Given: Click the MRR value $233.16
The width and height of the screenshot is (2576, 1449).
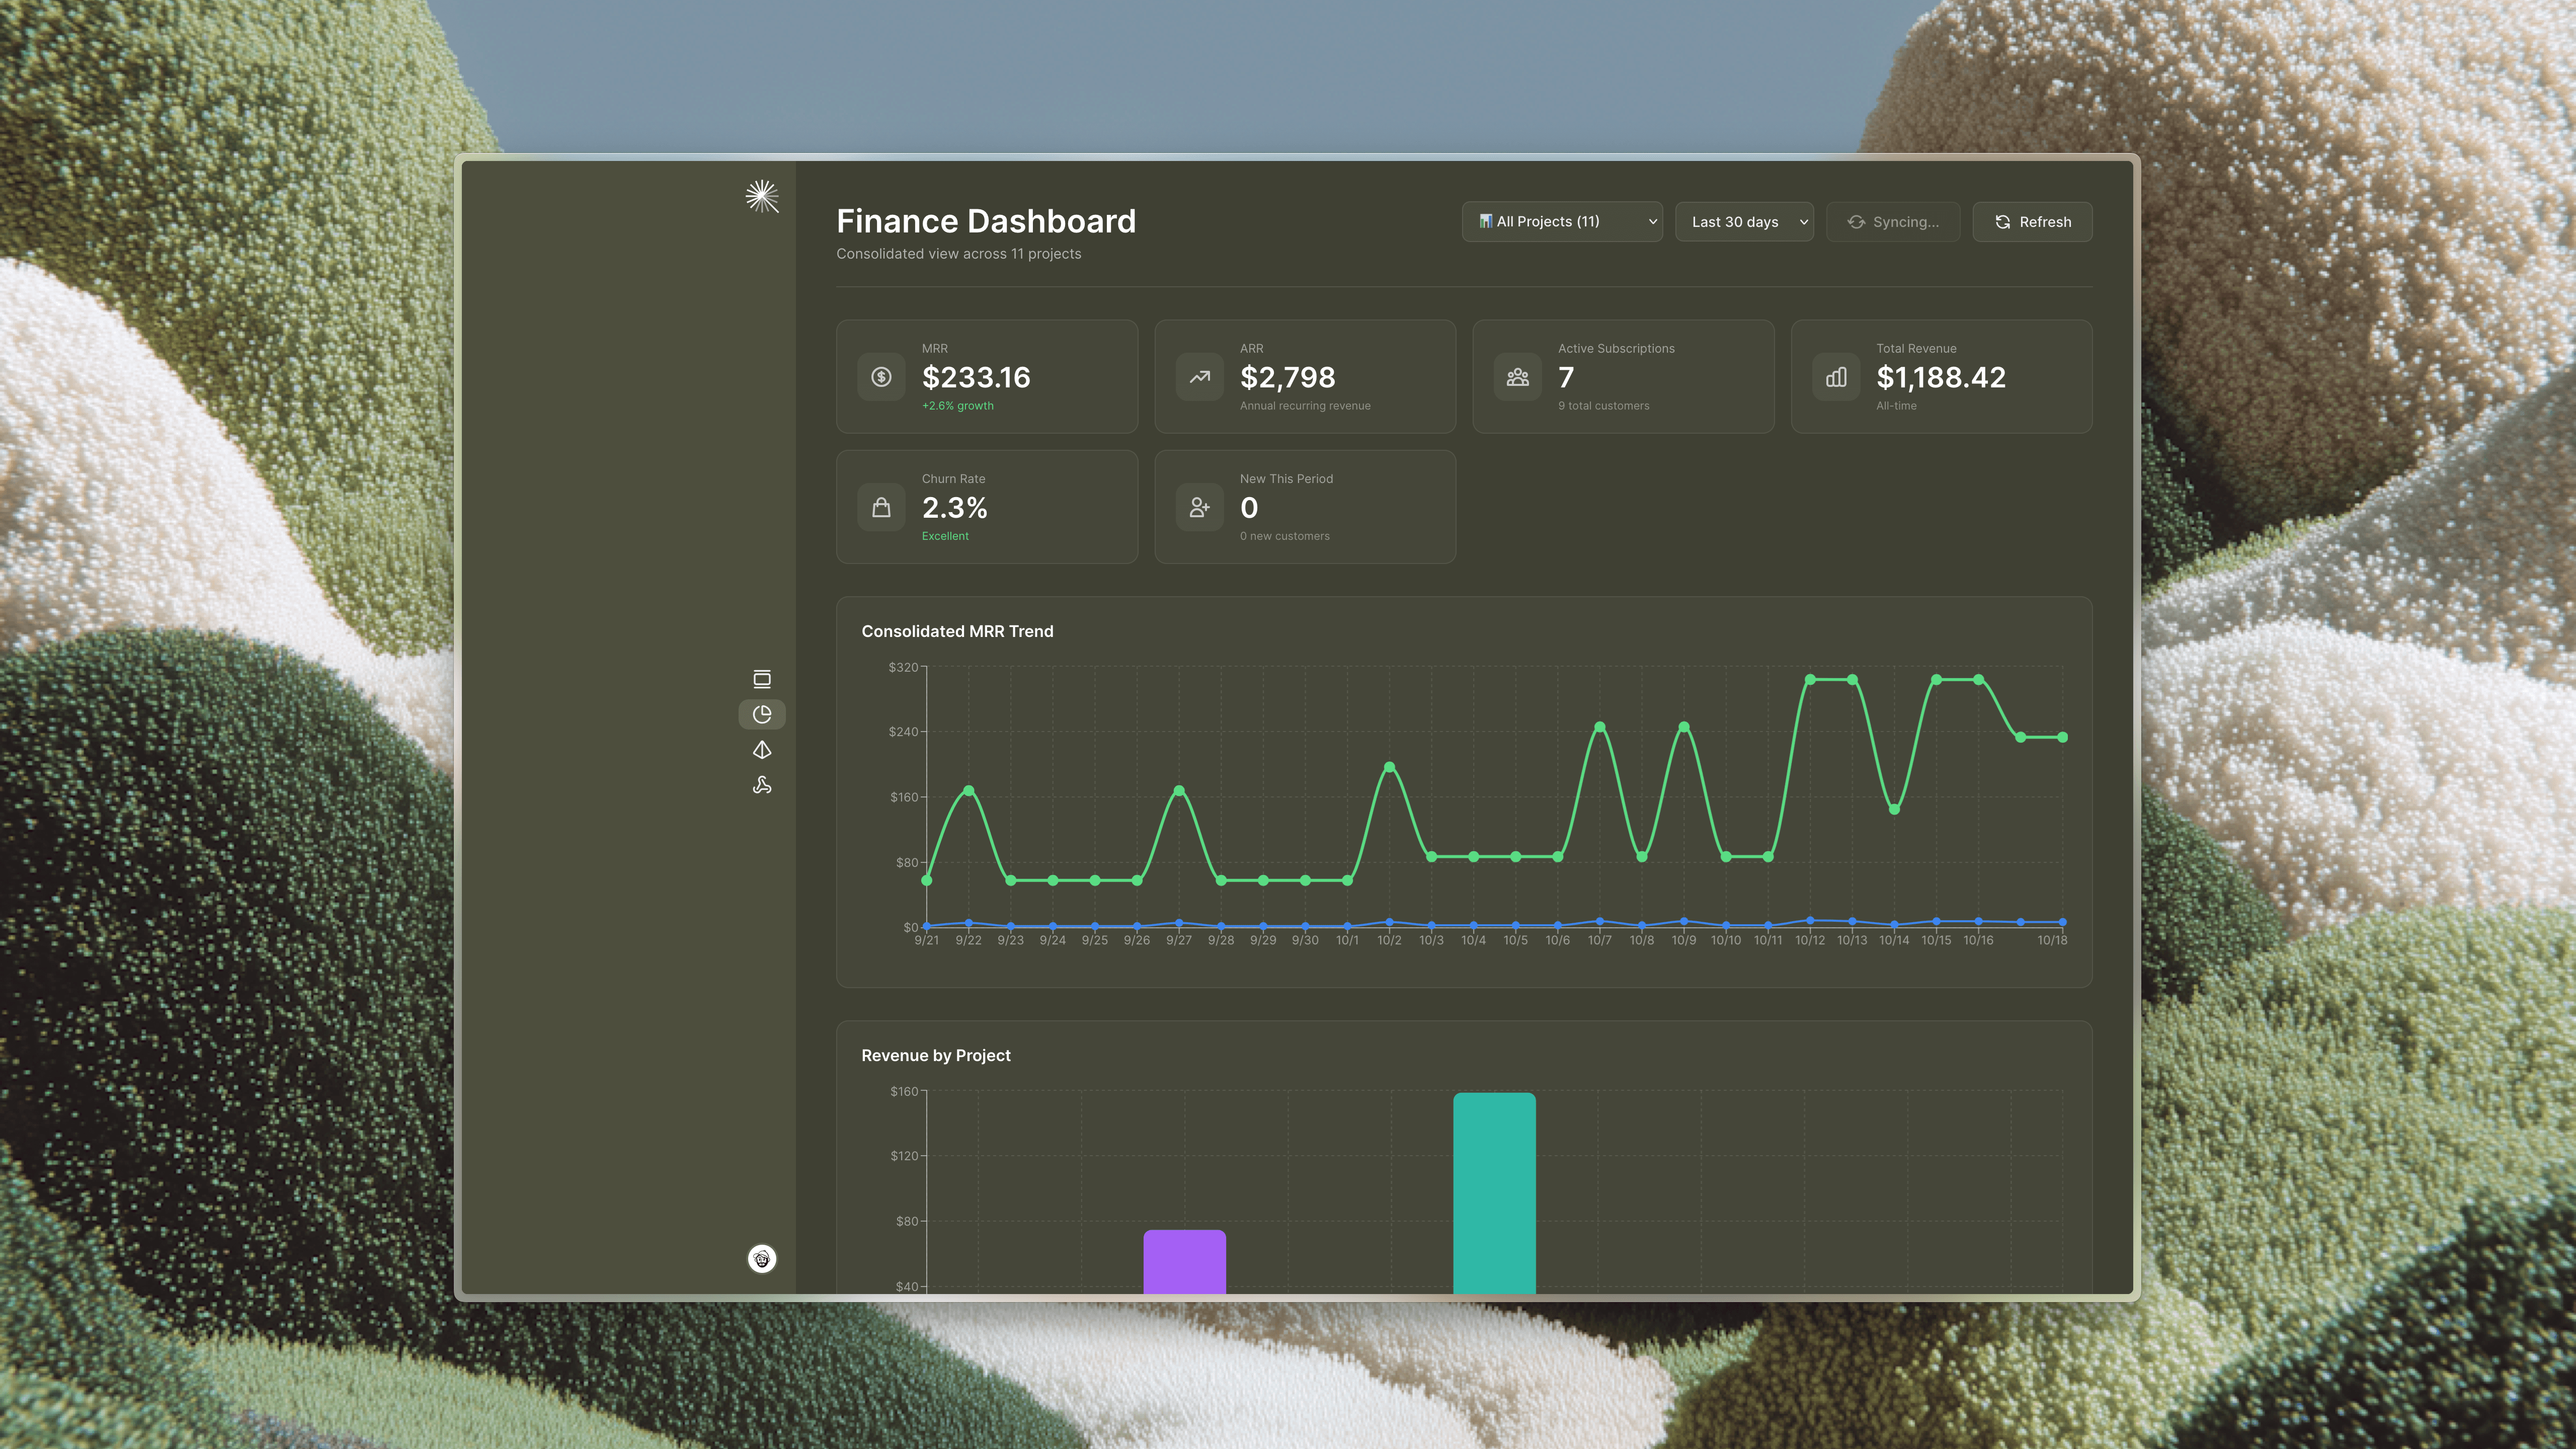Looking at the screenshot, I should [x=976, y=377].
